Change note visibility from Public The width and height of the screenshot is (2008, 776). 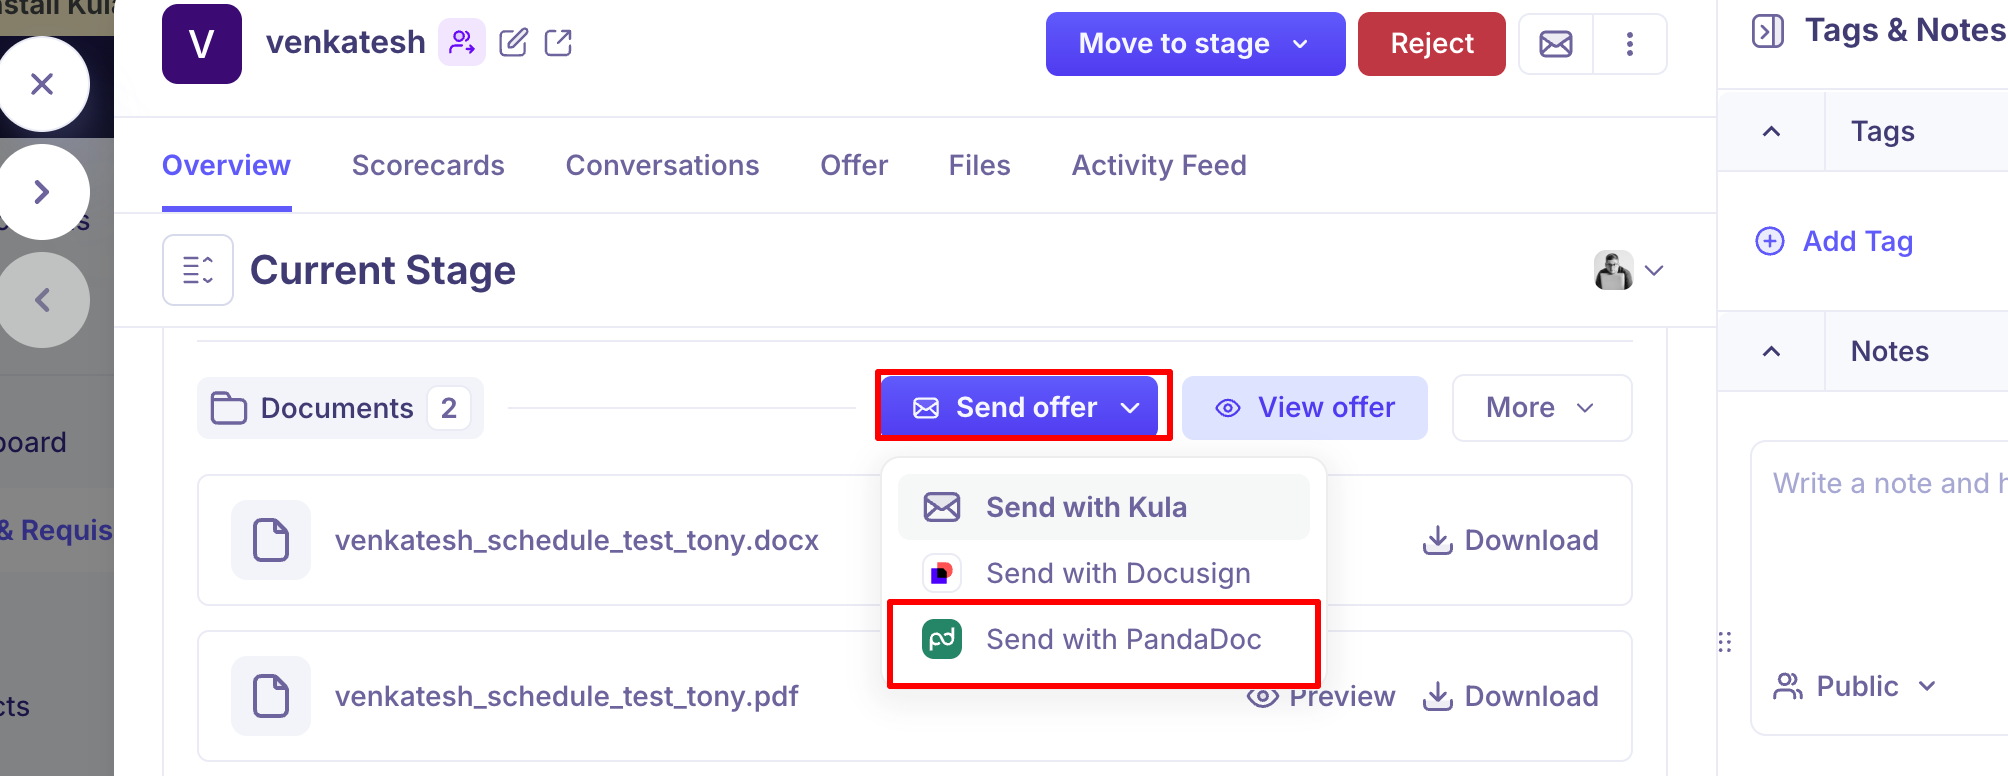[x=1856, y=686]
